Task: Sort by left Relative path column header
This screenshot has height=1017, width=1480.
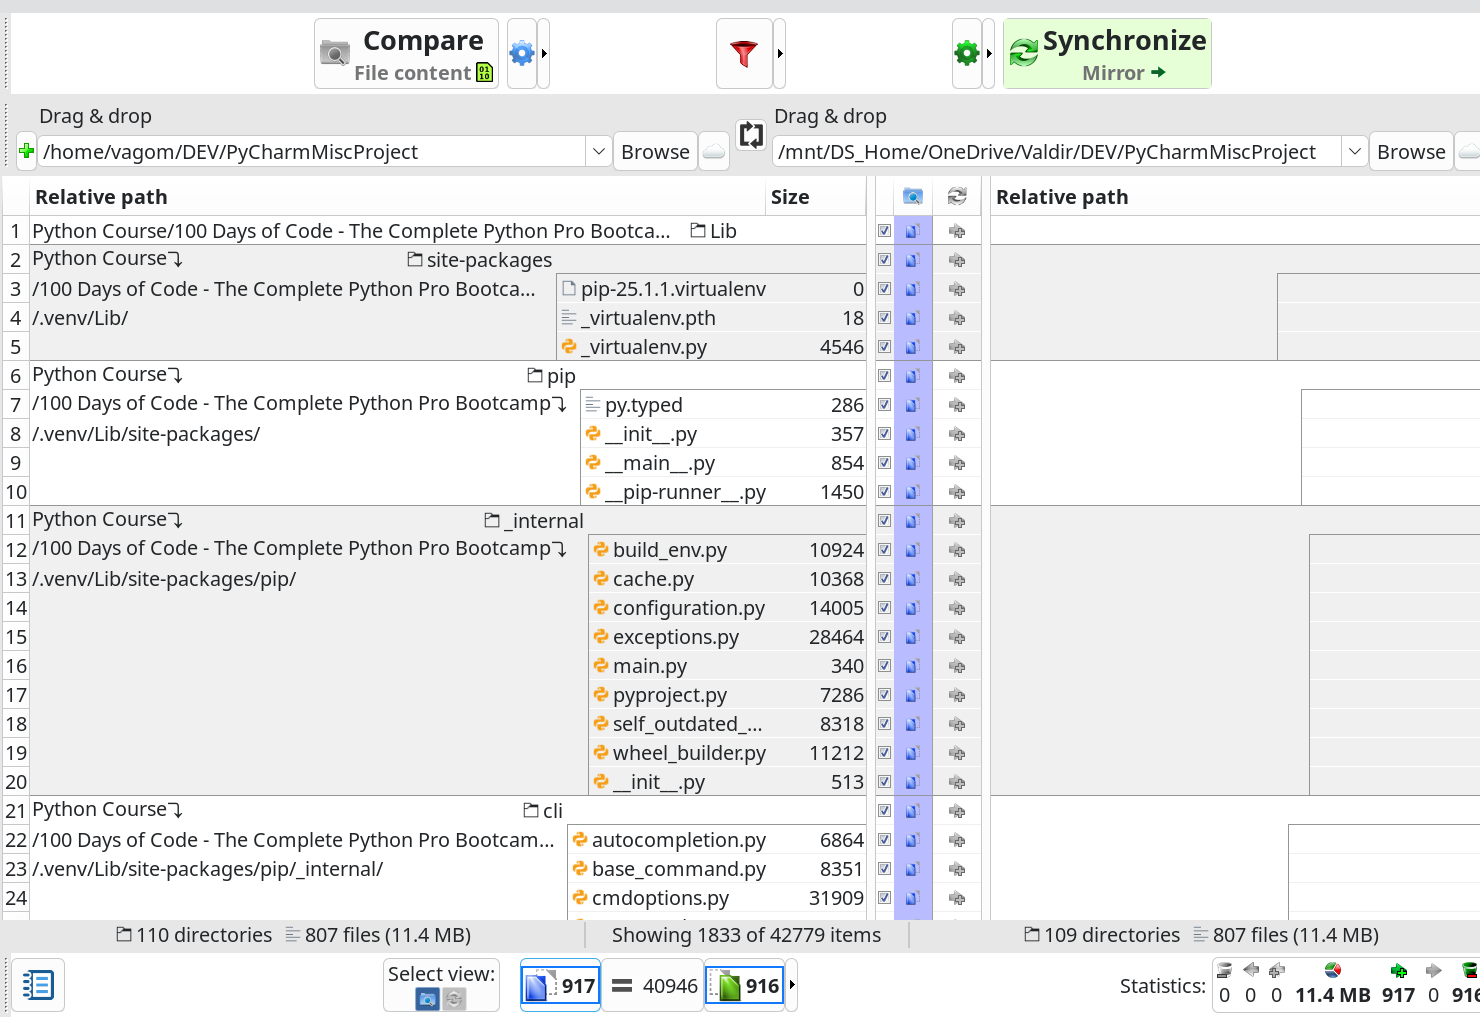Action: pos(398,197)
